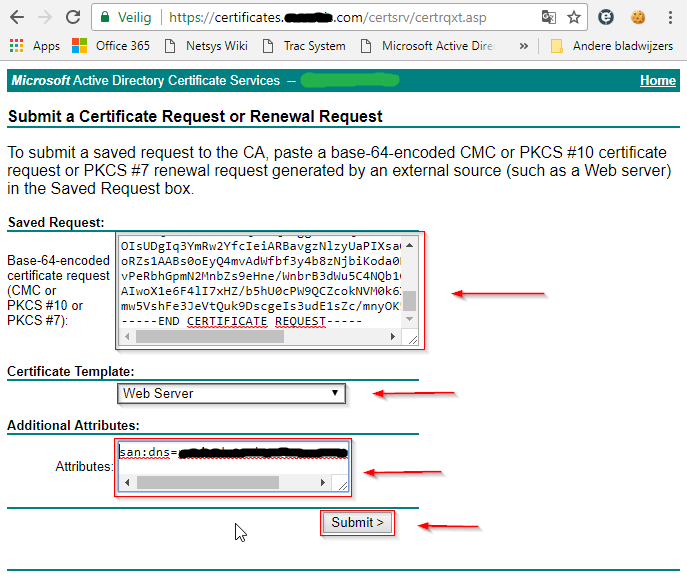The height and width of the screenshot is (577, 687).
Task: Click the Saved Request vertical scrollbar down arrow
Action: click(x=410, y=319)
